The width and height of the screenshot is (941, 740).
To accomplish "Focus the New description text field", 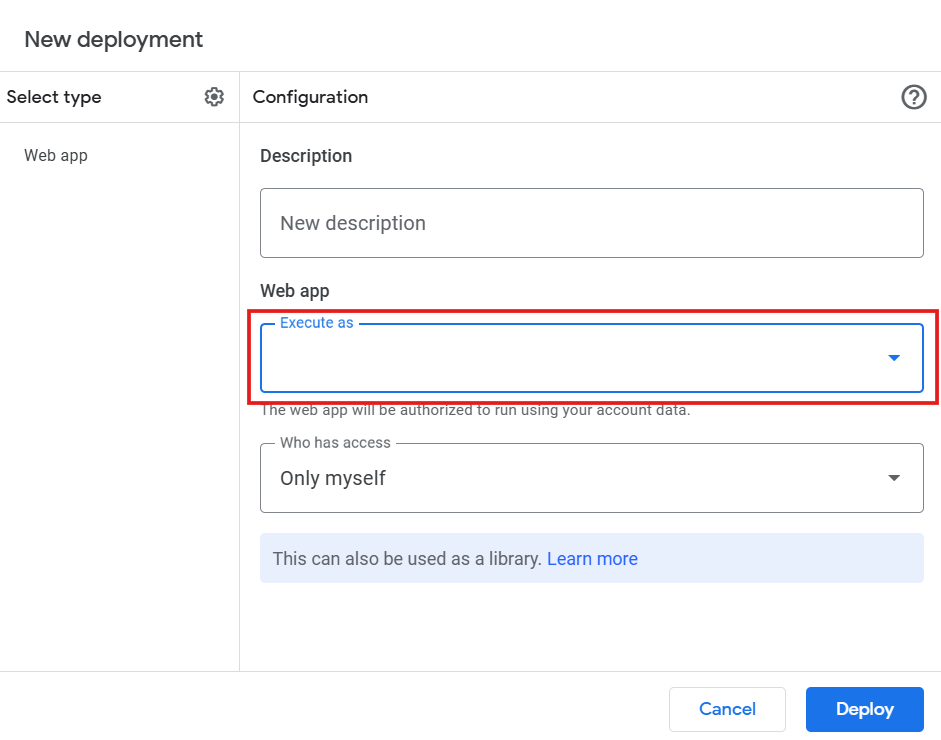I will coord(591,223).
